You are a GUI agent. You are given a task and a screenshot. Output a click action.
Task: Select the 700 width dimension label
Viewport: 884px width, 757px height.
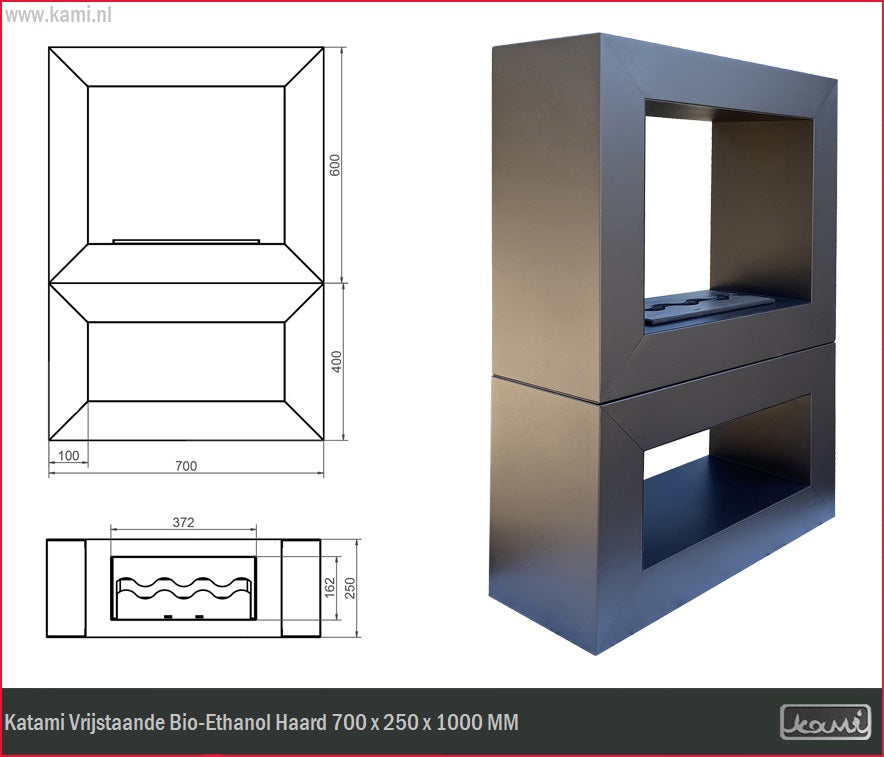[186, 465]
